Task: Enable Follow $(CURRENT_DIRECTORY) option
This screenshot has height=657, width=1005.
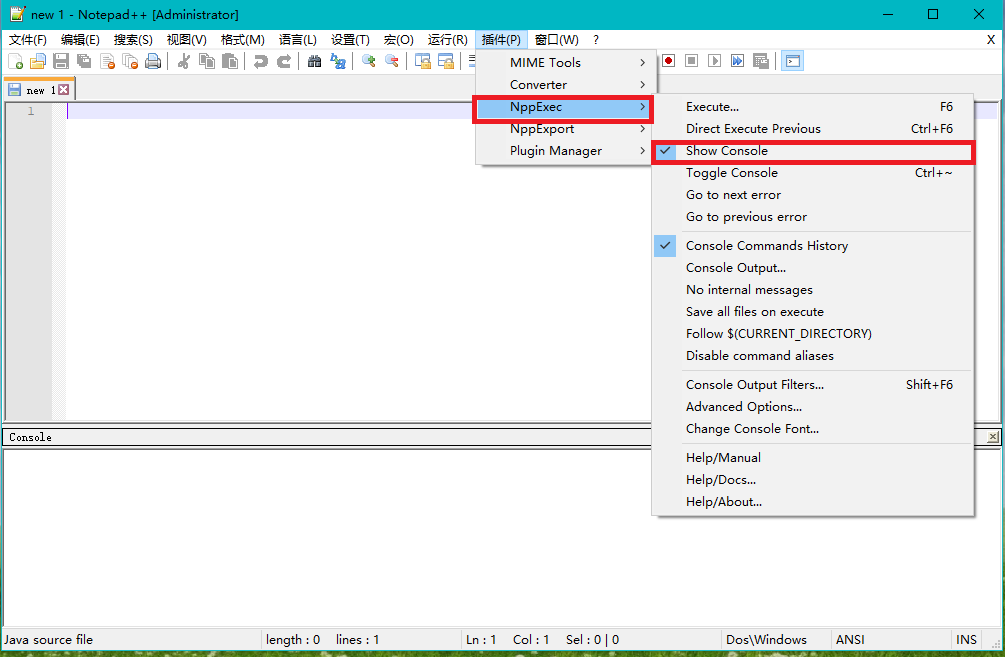Action: pyautogui.click(x=813, y=334)
